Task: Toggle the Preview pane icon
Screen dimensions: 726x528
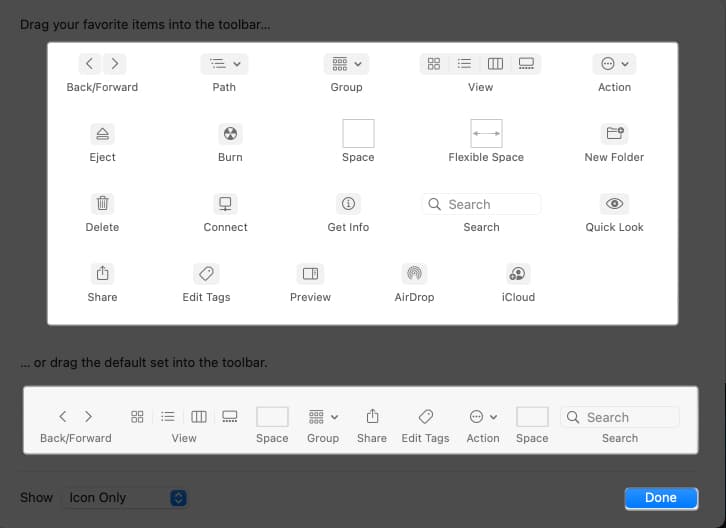Action: pos(310,274)
